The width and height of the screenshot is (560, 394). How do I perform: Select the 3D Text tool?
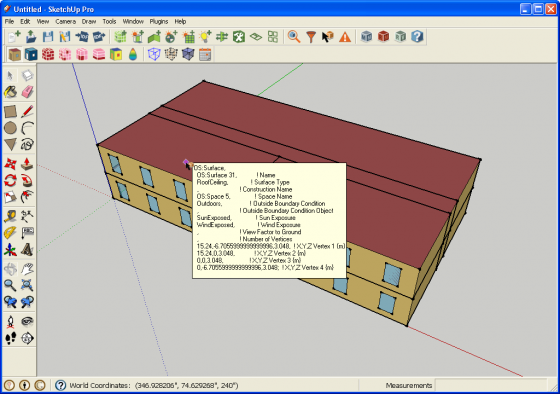tap(27, 249)
